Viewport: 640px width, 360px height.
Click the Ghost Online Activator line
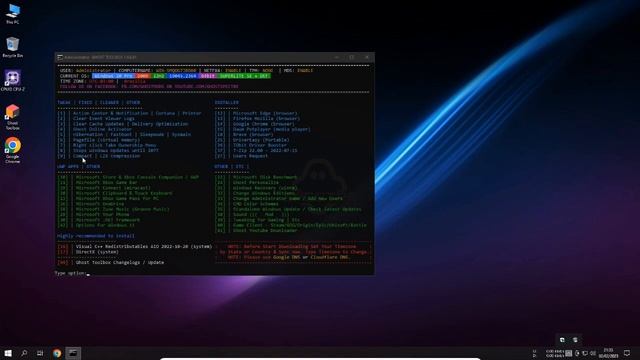point(95,129)
